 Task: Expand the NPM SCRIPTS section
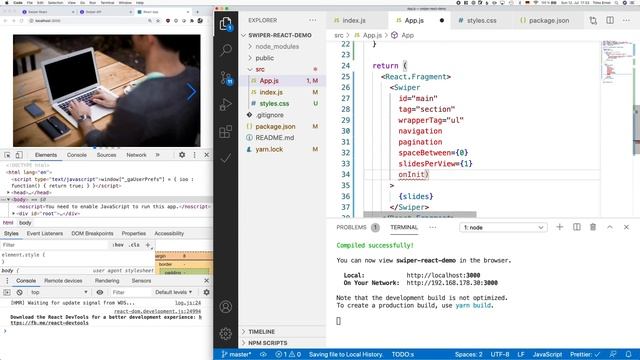[x=267, y=343]
